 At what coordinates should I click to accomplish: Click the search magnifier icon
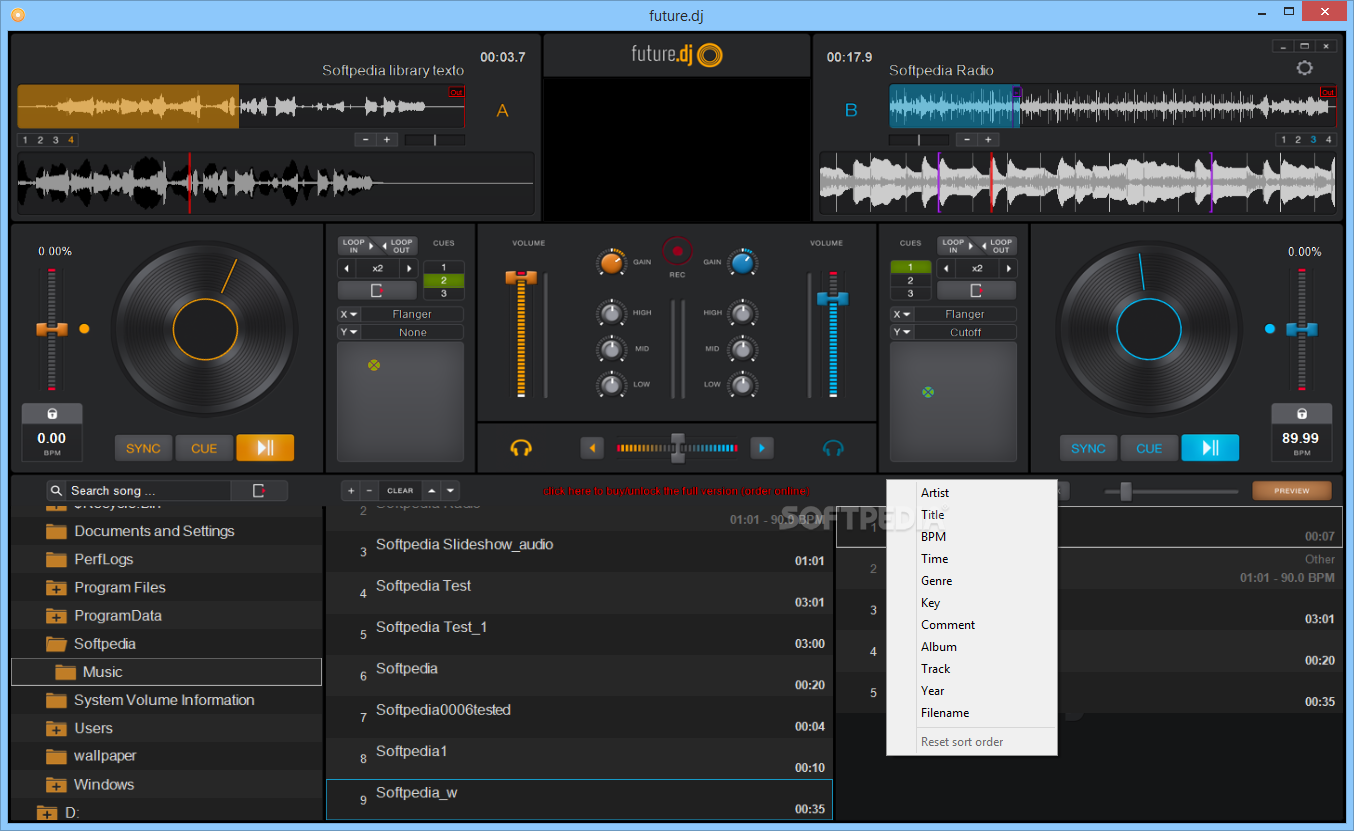tap(58, 490)
